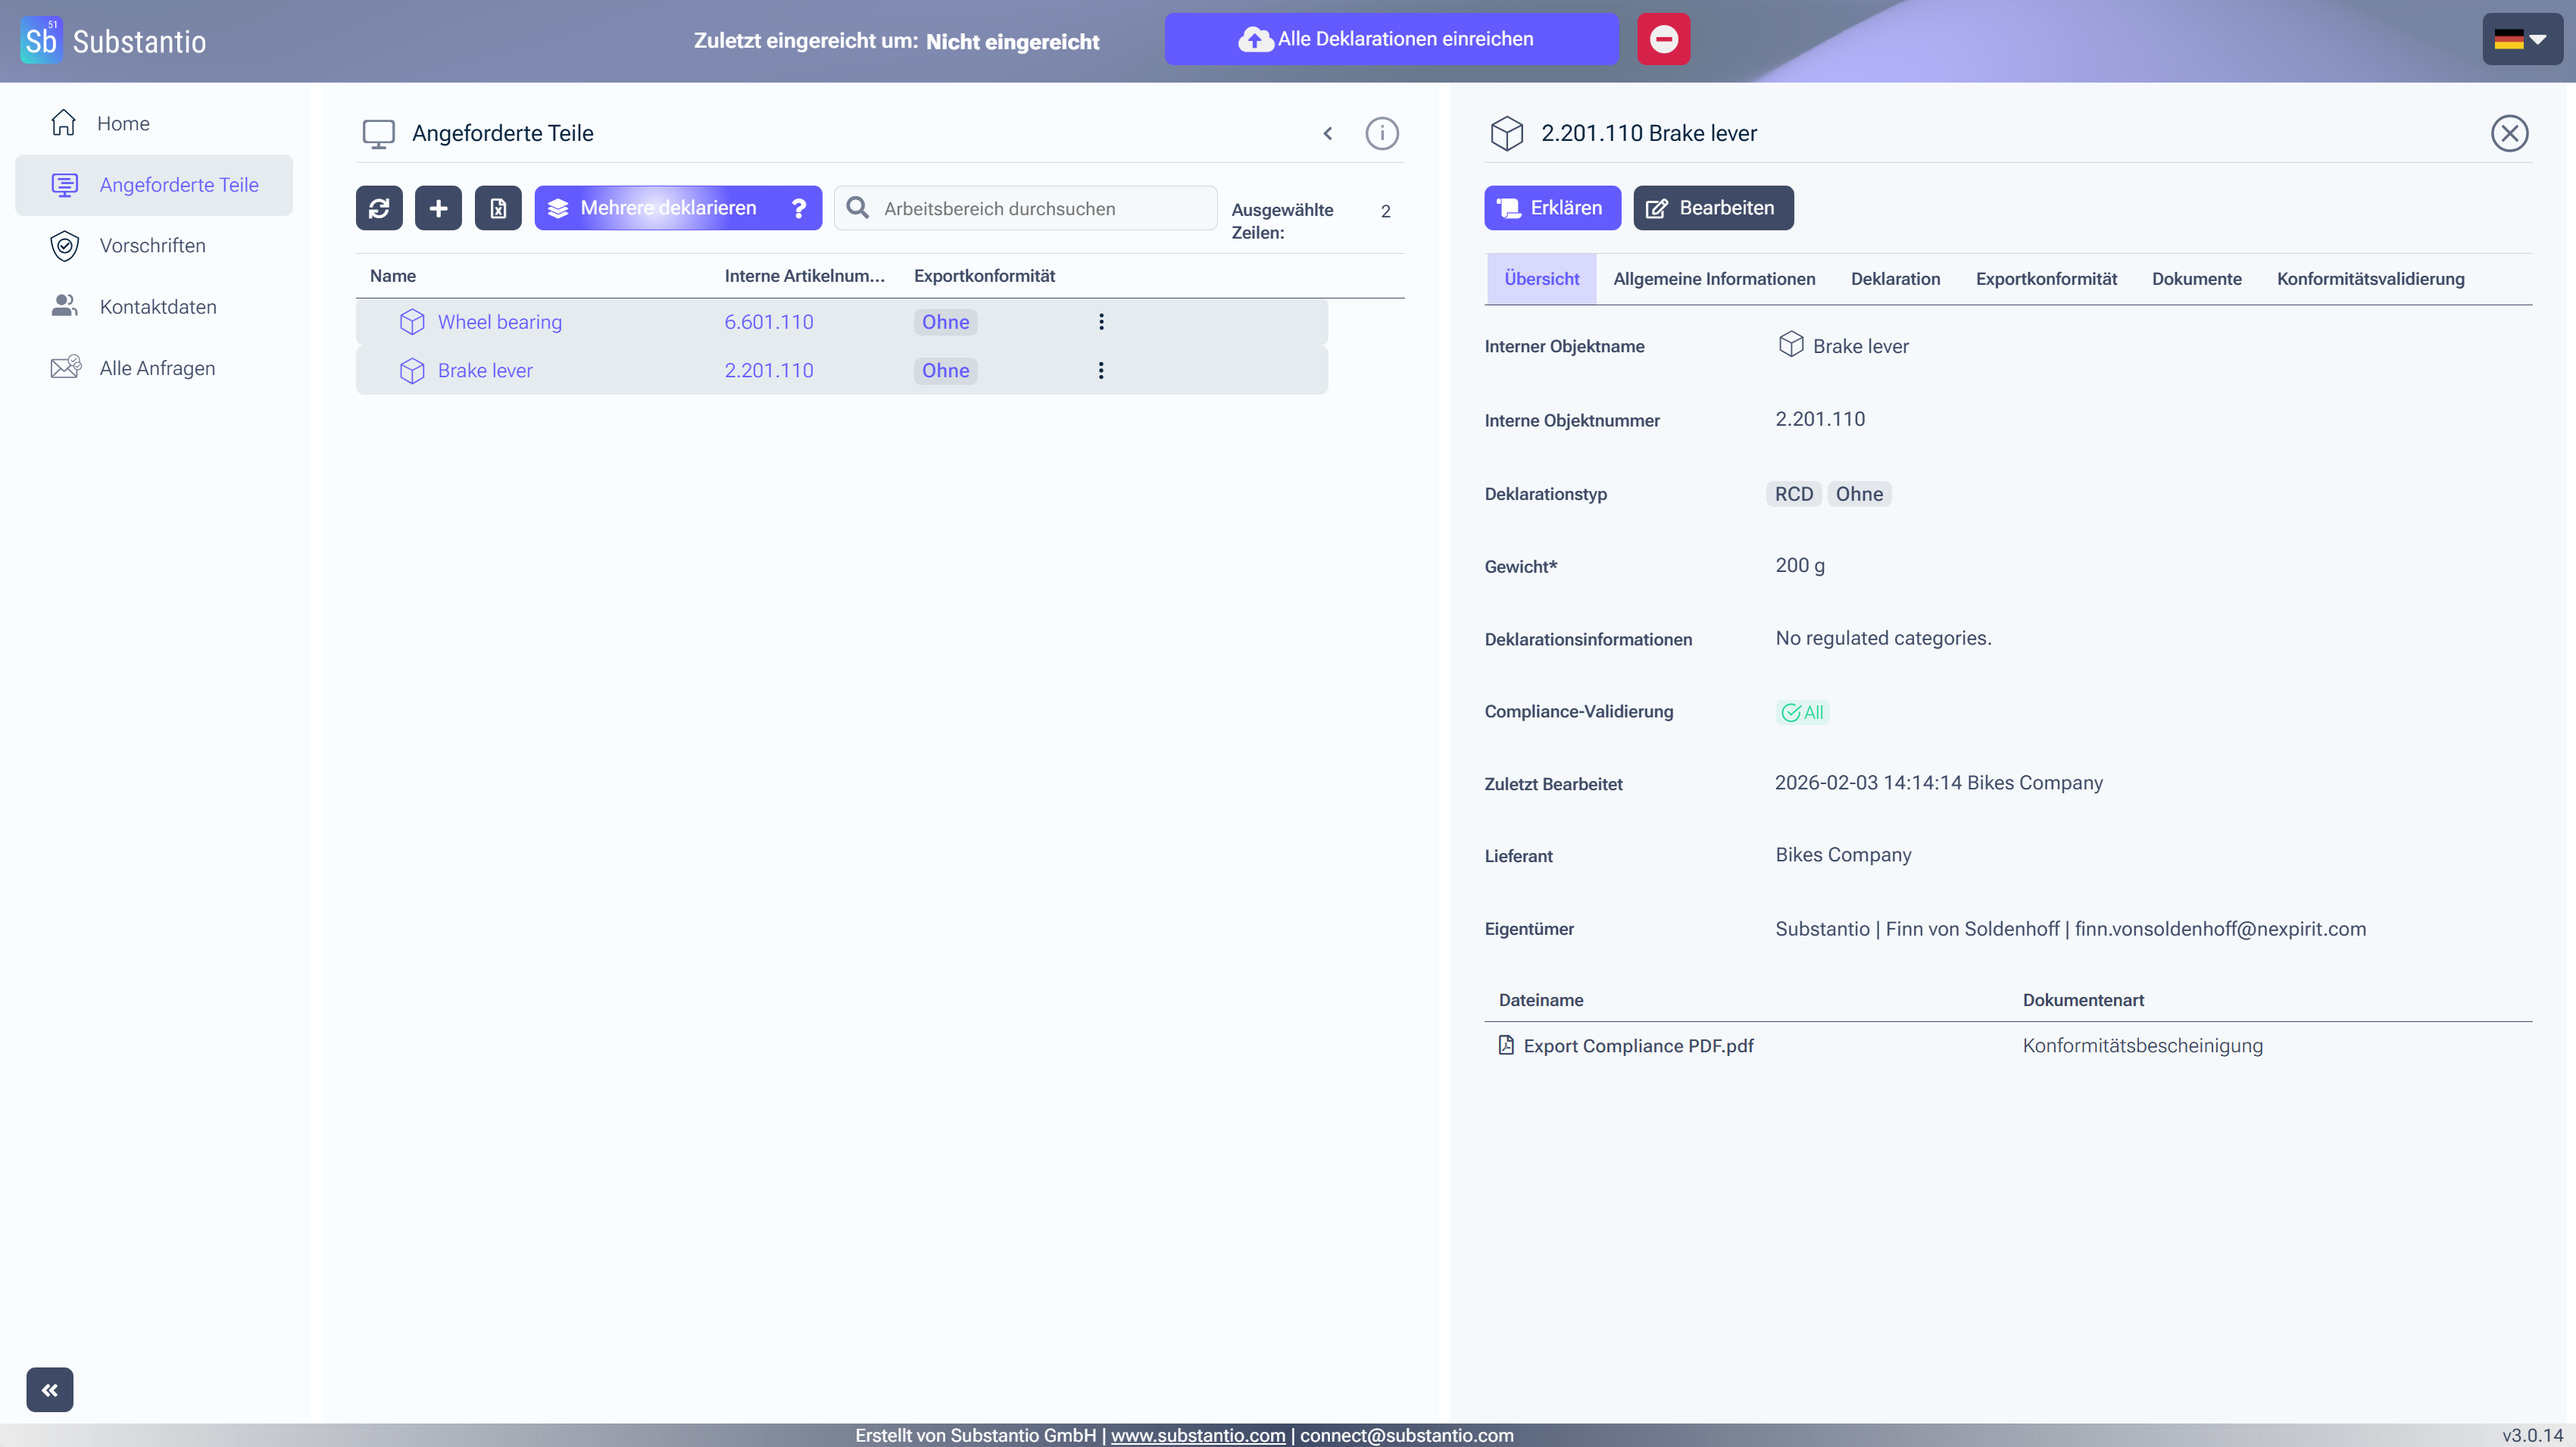The image size is (2576, 1447).
Task: Submit with Alle Deklarationen einreichen
Action: 1391,39
